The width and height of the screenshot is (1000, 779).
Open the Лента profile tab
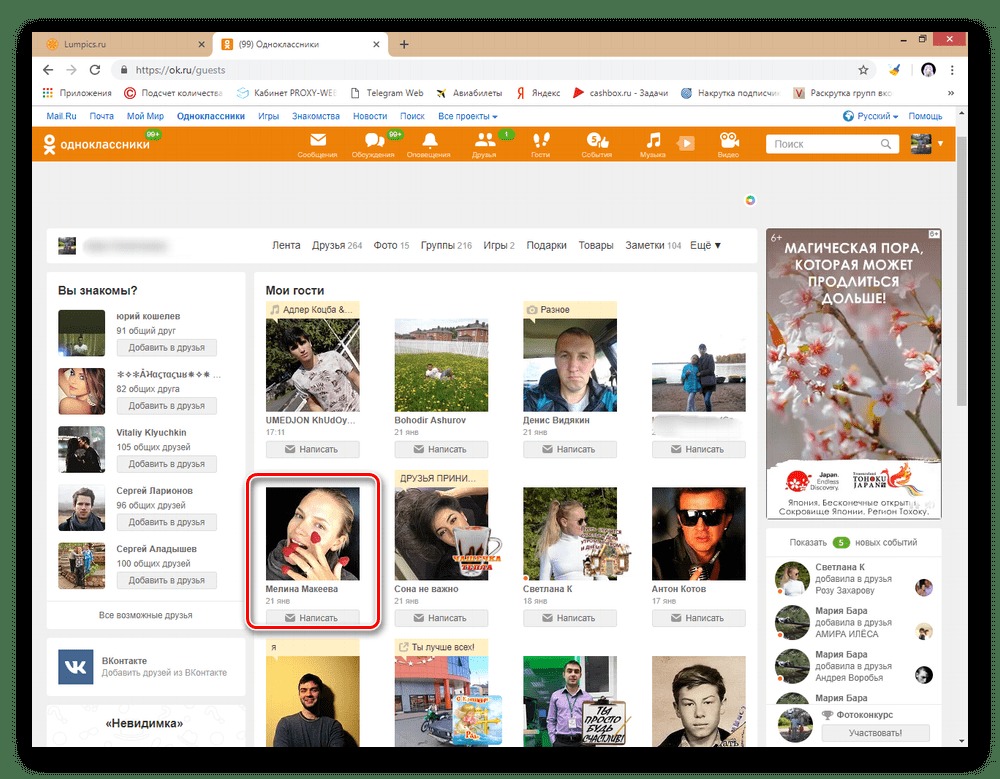tap(286, 245)
